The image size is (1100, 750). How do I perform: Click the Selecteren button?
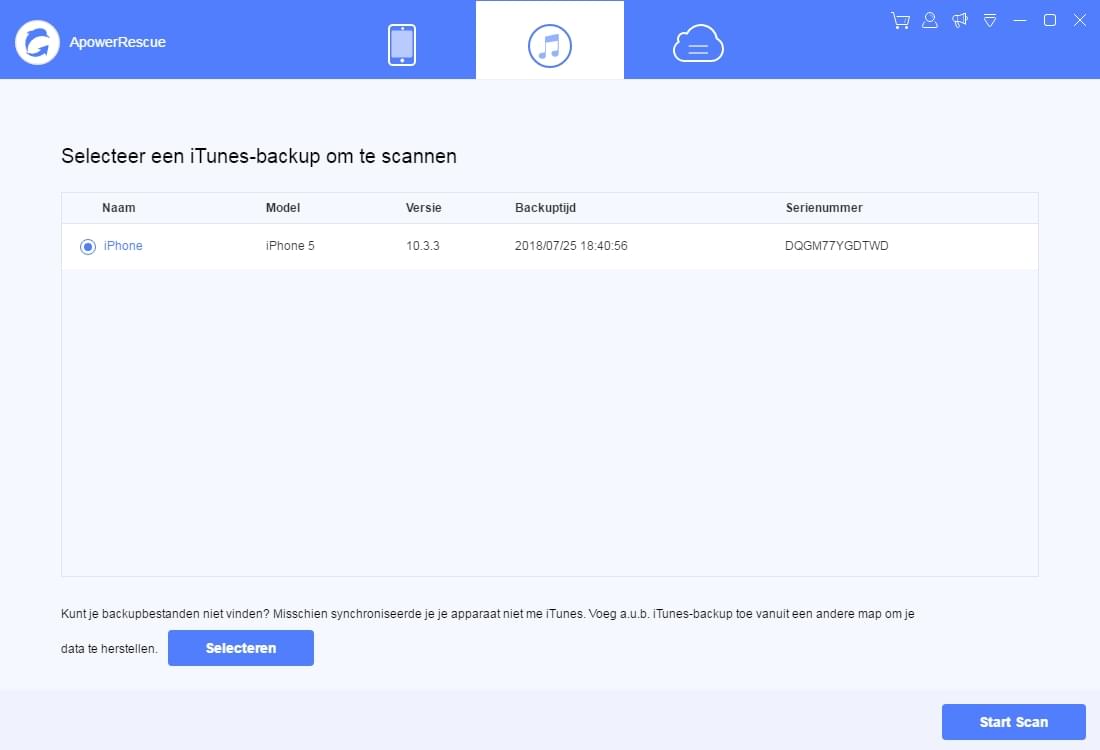240,648
